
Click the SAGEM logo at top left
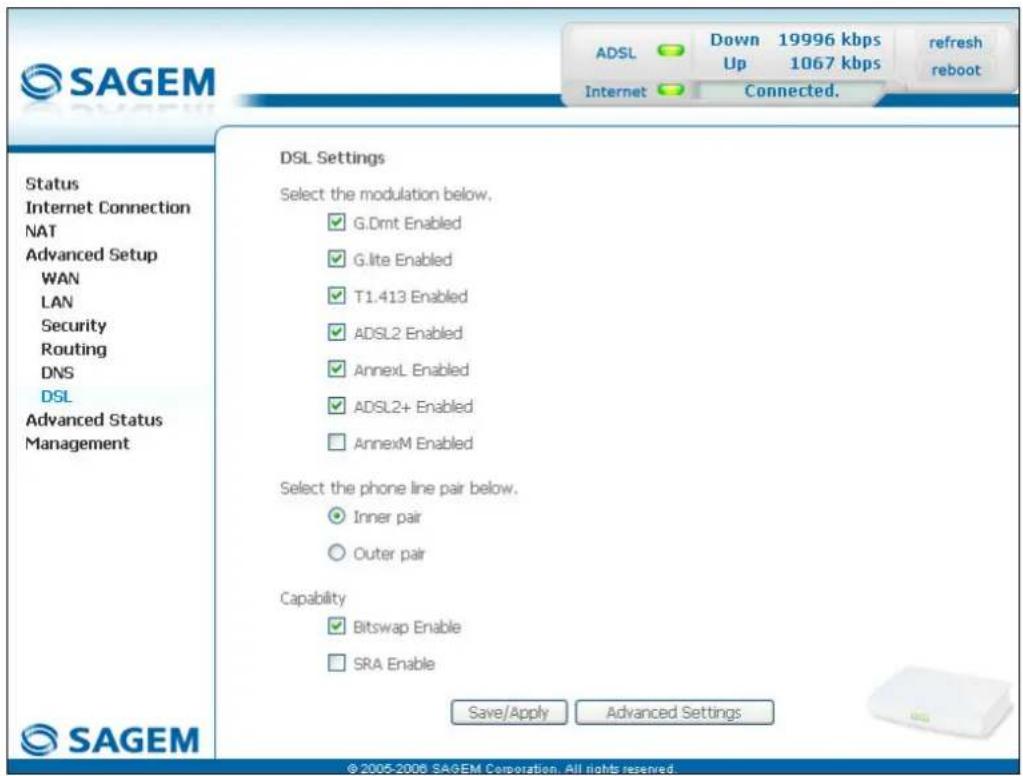pos(117,83)
